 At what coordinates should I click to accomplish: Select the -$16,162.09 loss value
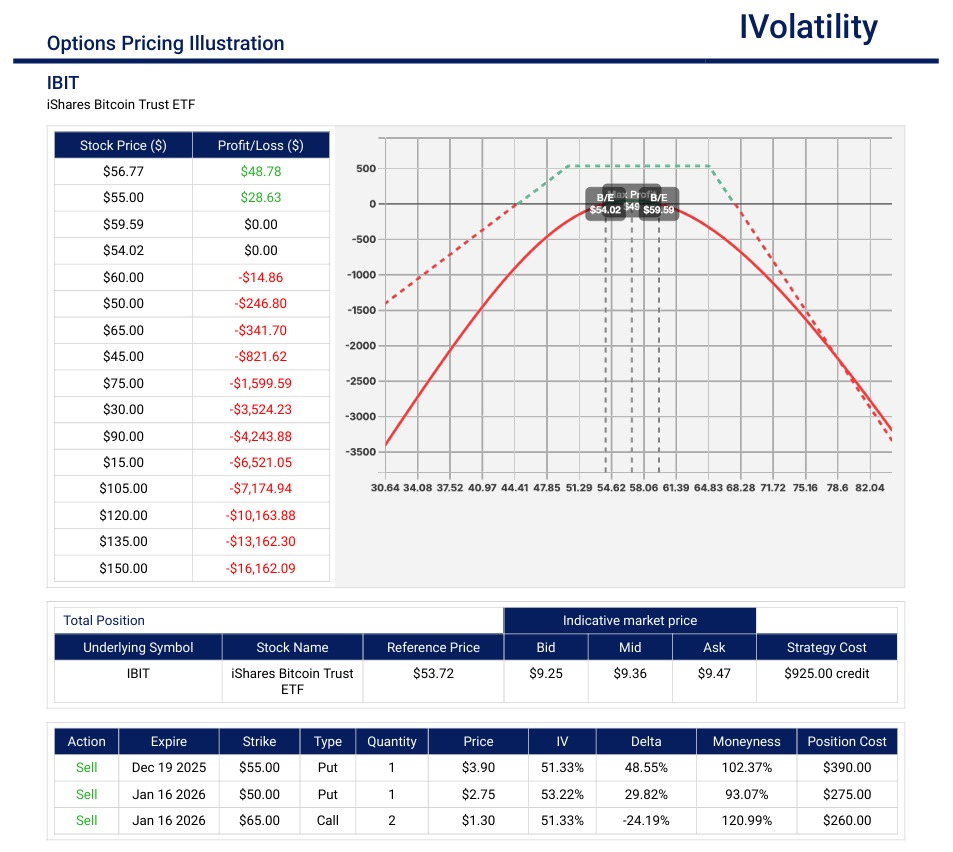pyautogui.click(x=260, y=568)
